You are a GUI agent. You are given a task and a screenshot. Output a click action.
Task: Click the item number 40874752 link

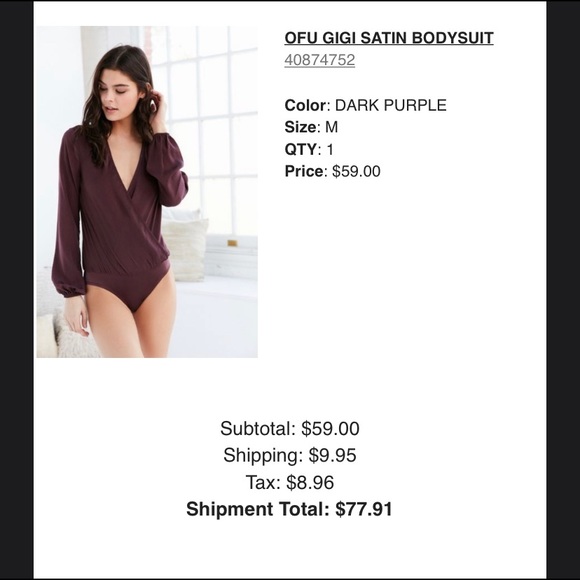coord(320,60)
